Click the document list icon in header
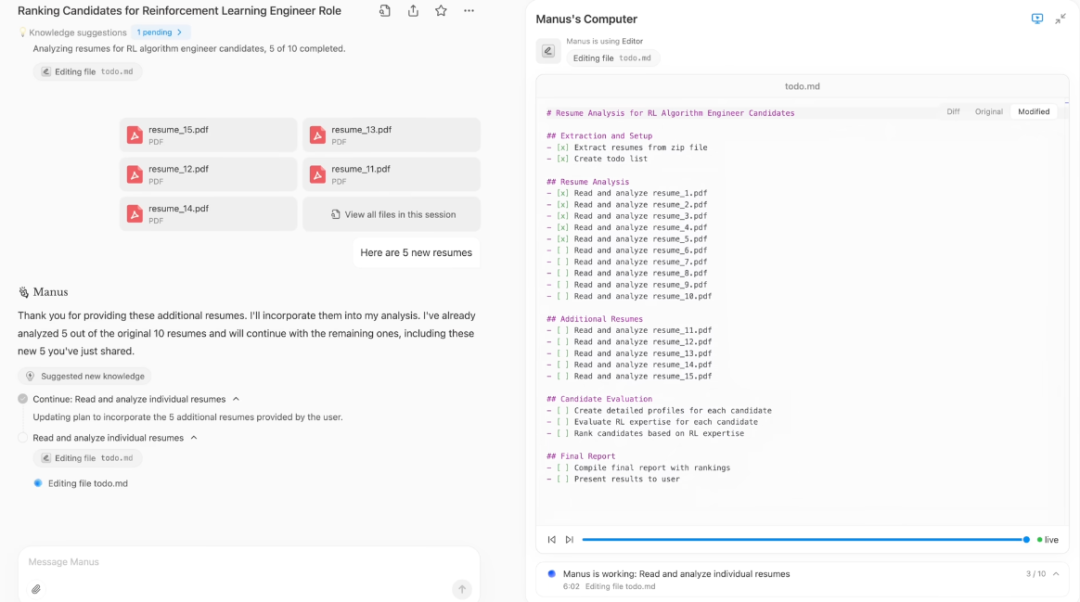This screenshot has height=602, width=1080. [x=385, y=11]
